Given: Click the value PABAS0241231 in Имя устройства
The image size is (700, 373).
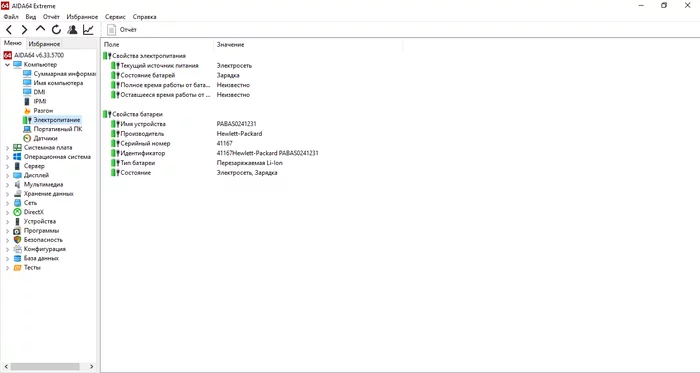Looking at the screenshot, I should [x=237, y=124].
